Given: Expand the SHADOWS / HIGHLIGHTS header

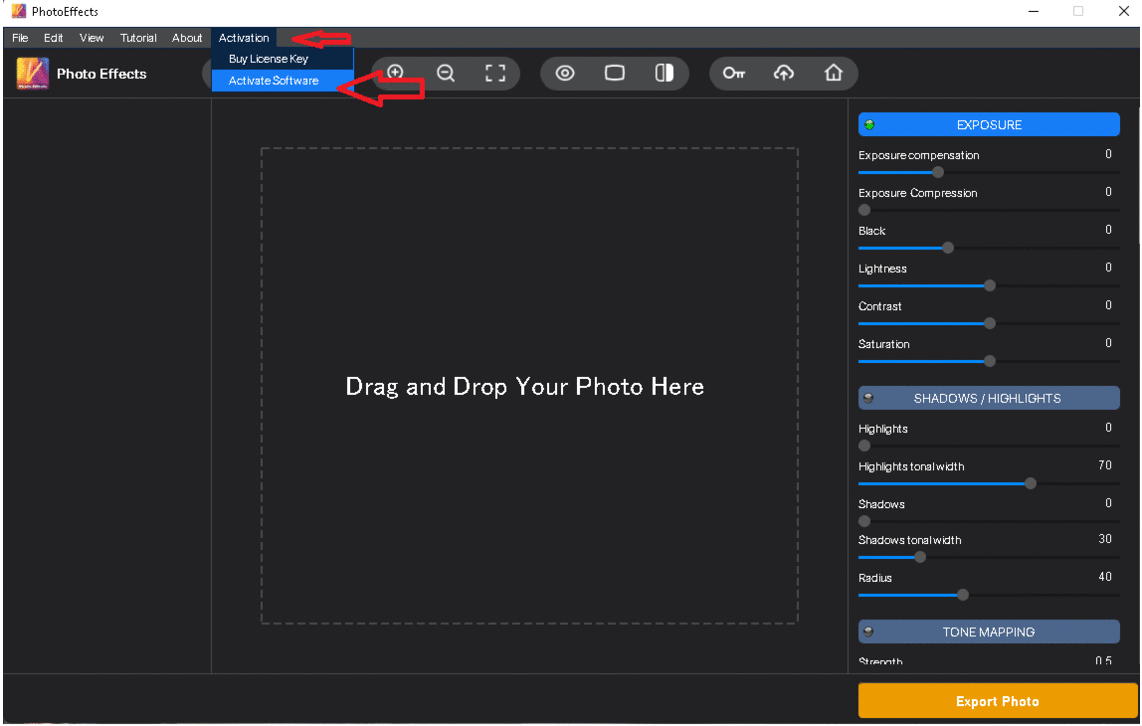Looking at the screenshot, I should click(987, 398).
